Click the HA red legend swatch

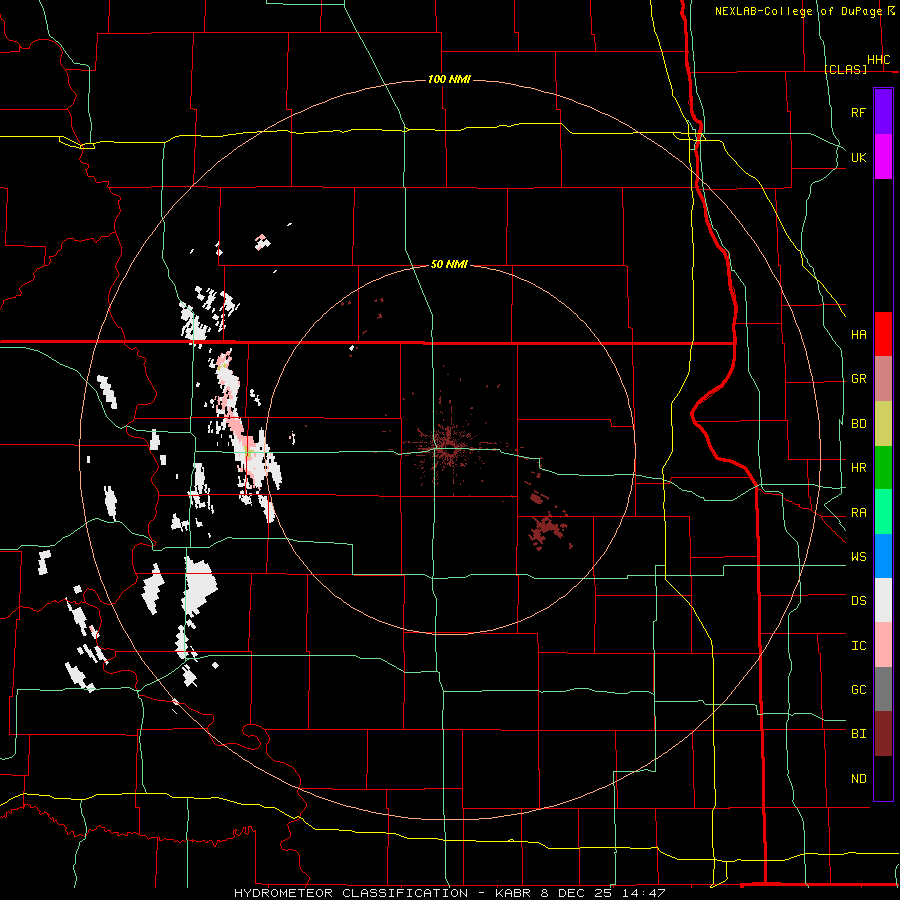(883, 334)
